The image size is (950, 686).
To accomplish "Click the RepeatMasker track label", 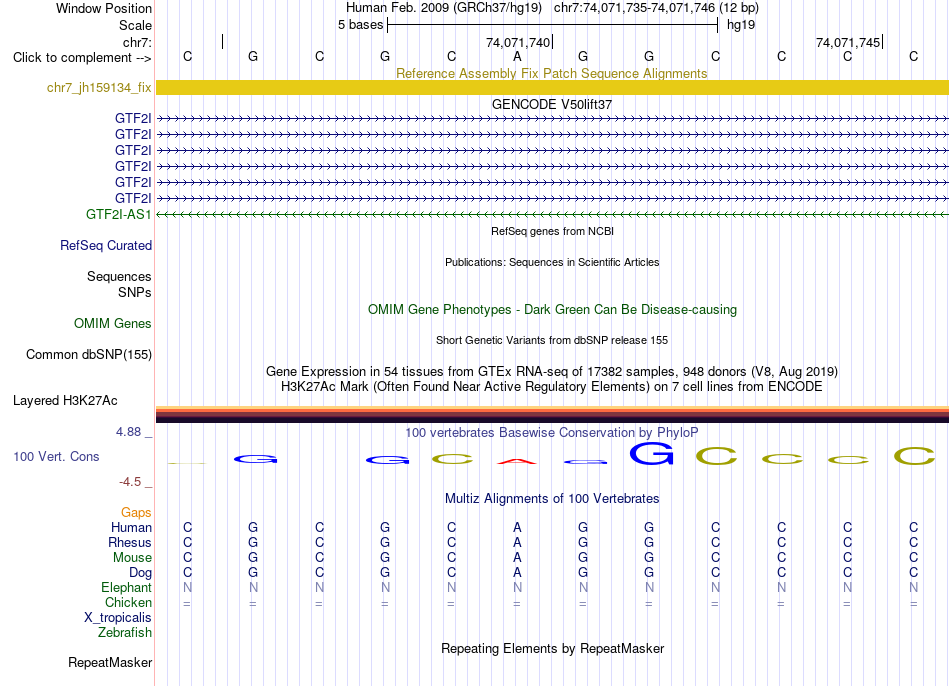I will 110,662.
